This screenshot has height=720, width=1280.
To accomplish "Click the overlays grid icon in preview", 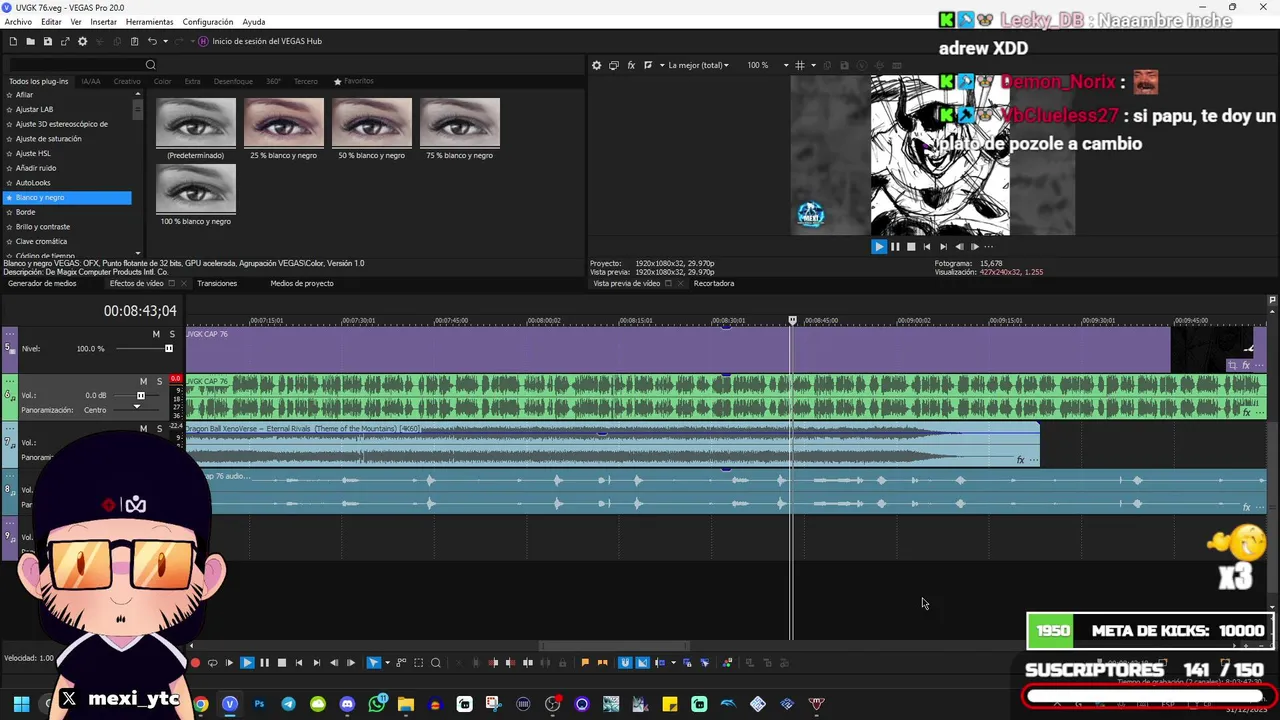I will pyautogui.click(x=799, y=65).
